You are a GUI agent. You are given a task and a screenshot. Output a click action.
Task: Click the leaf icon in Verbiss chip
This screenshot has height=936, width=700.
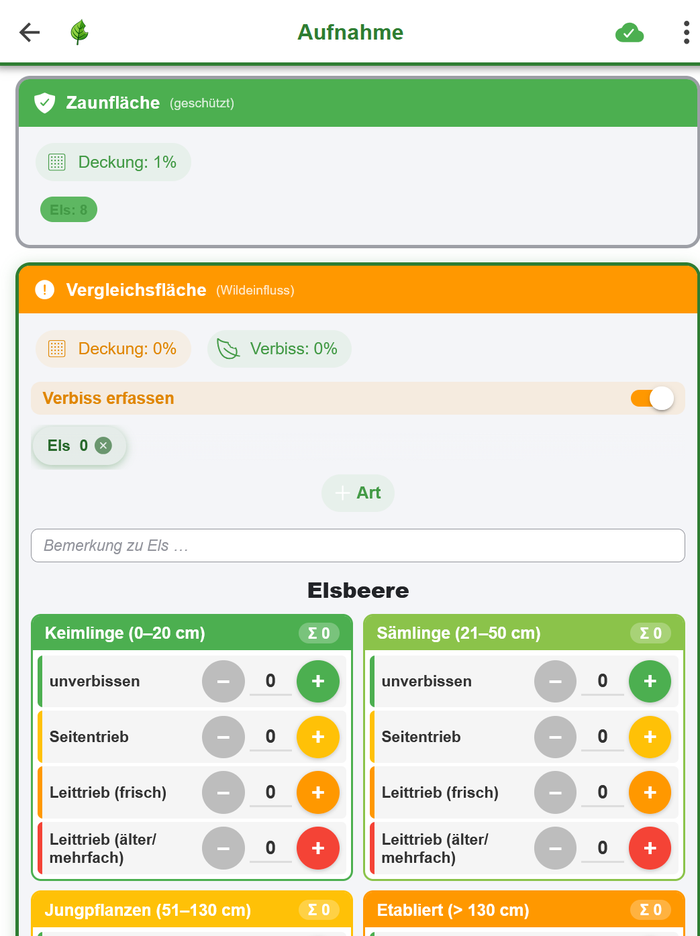click(228, 349)
